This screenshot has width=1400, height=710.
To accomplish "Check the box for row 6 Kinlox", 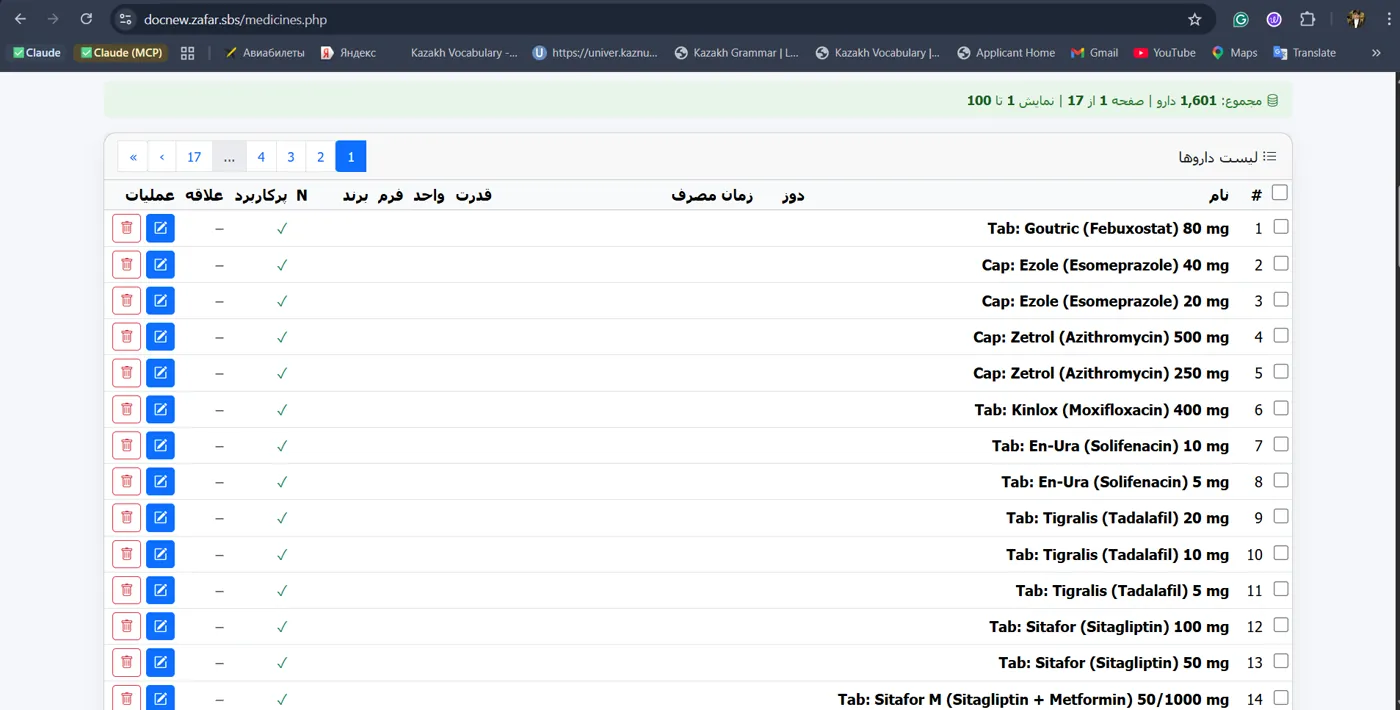I will 1280,408.
